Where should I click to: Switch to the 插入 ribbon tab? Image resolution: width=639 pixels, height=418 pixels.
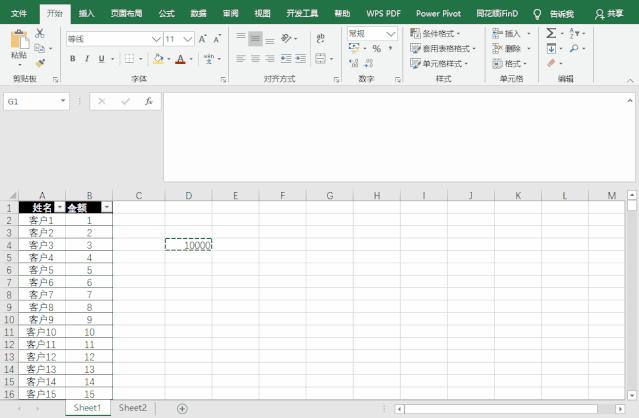tap(86, 13)
